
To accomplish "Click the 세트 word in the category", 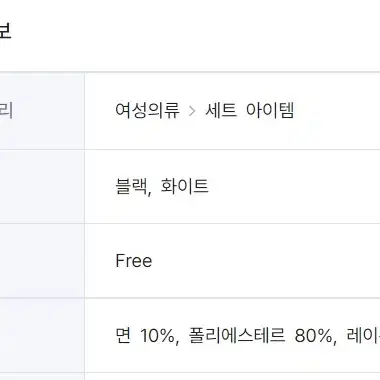I will point(221,110).
